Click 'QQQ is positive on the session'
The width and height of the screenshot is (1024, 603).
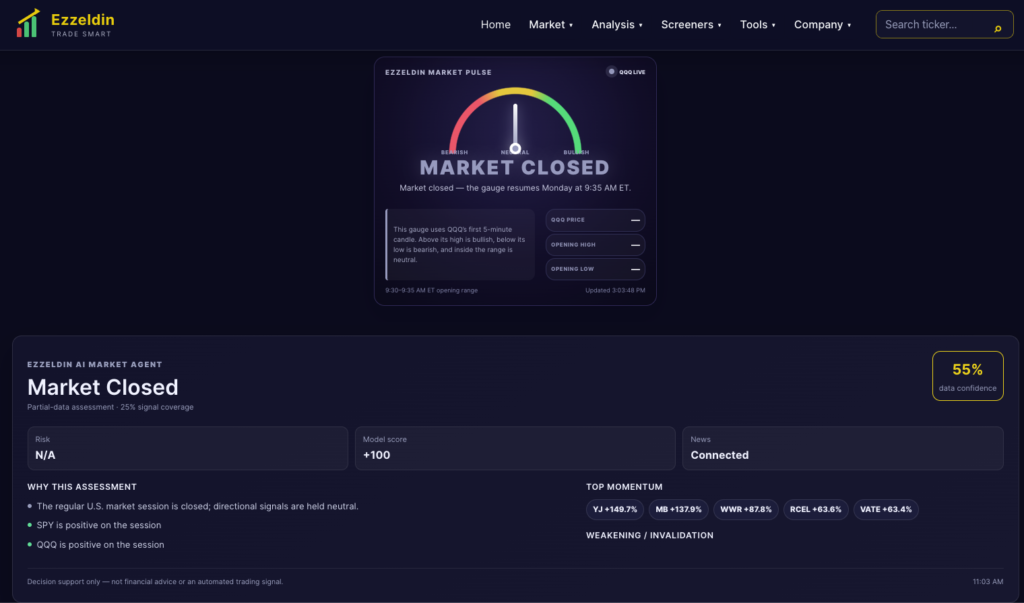(100, 545)
